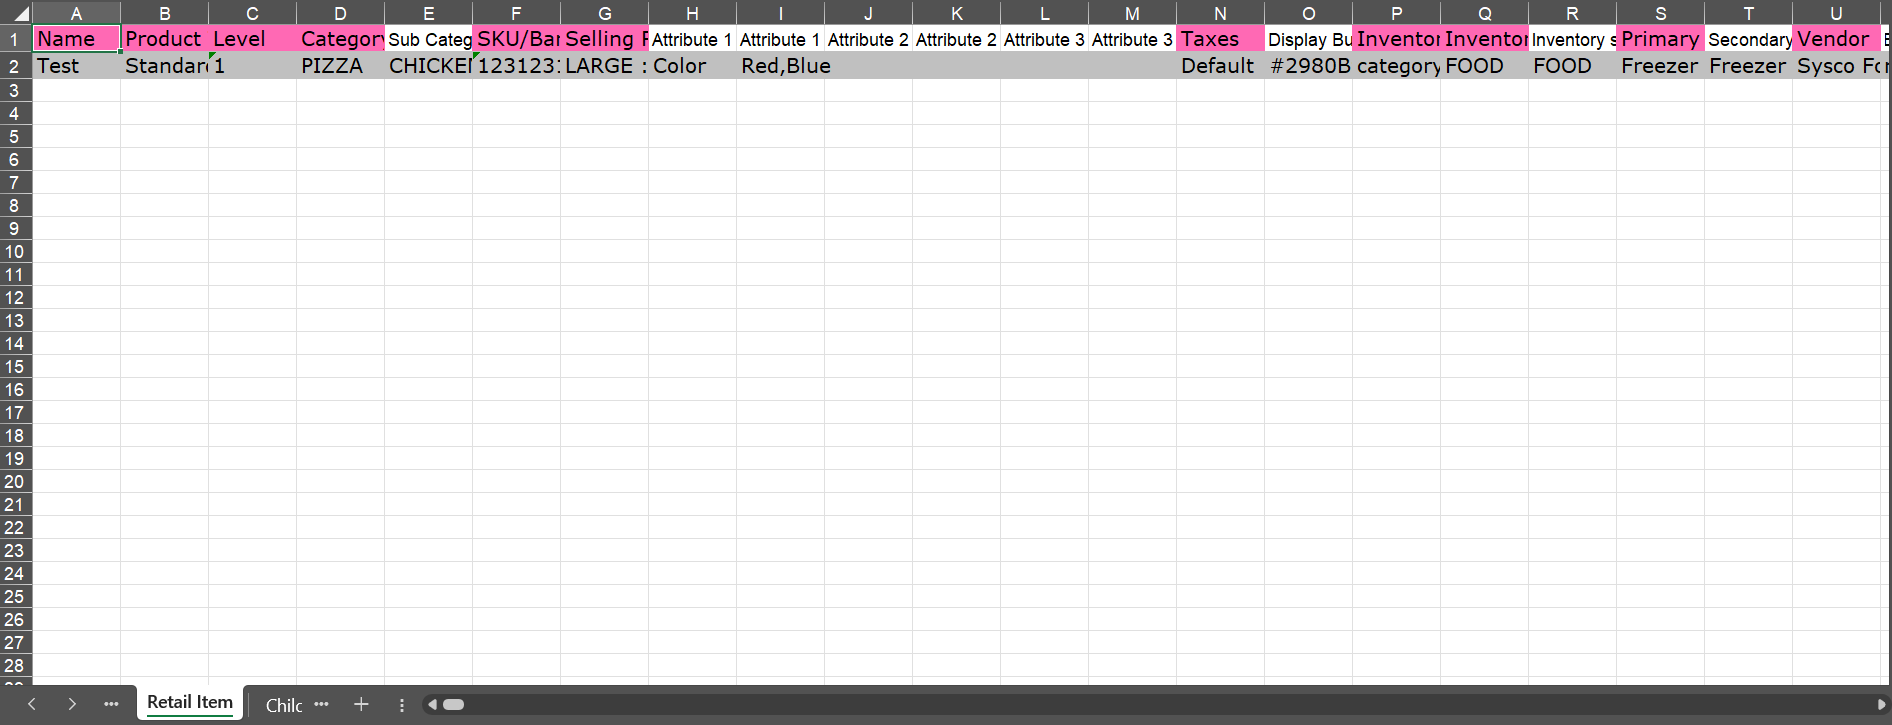Add a new sheet with plus icon

(x=361, y=704)
